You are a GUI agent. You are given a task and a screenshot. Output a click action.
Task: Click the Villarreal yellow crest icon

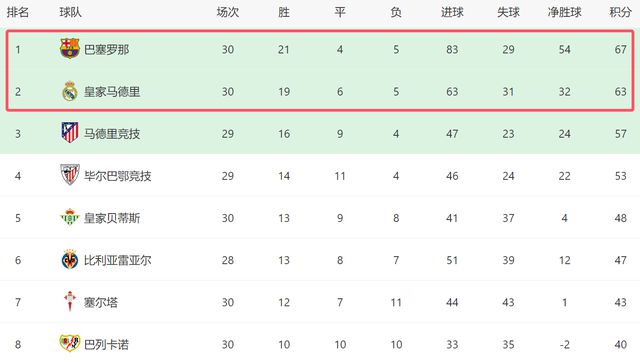pyautogui.click(x=69, y=260)
